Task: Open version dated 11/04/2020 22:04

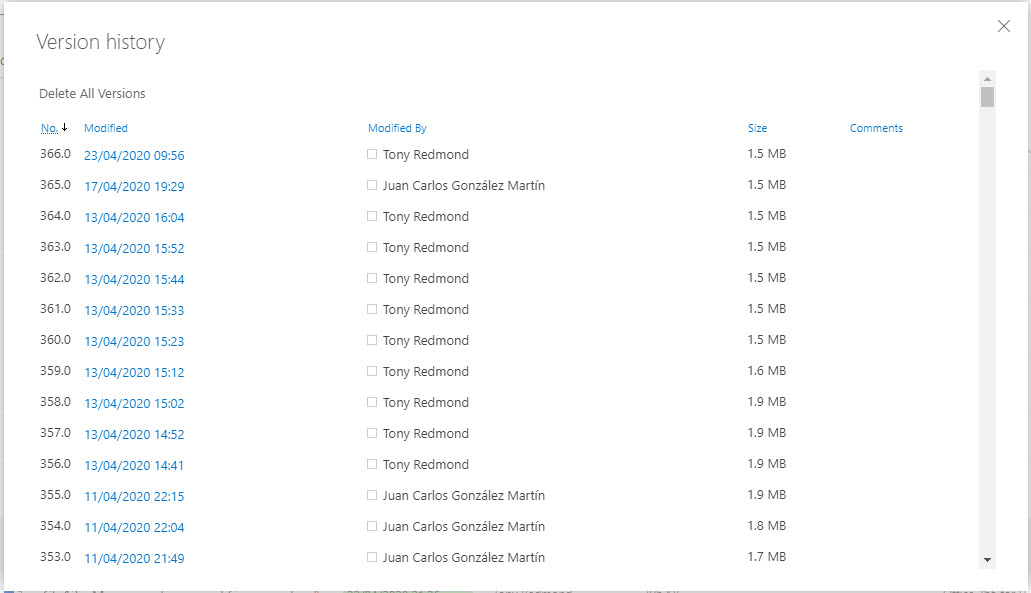Action: tap(134, 527)
